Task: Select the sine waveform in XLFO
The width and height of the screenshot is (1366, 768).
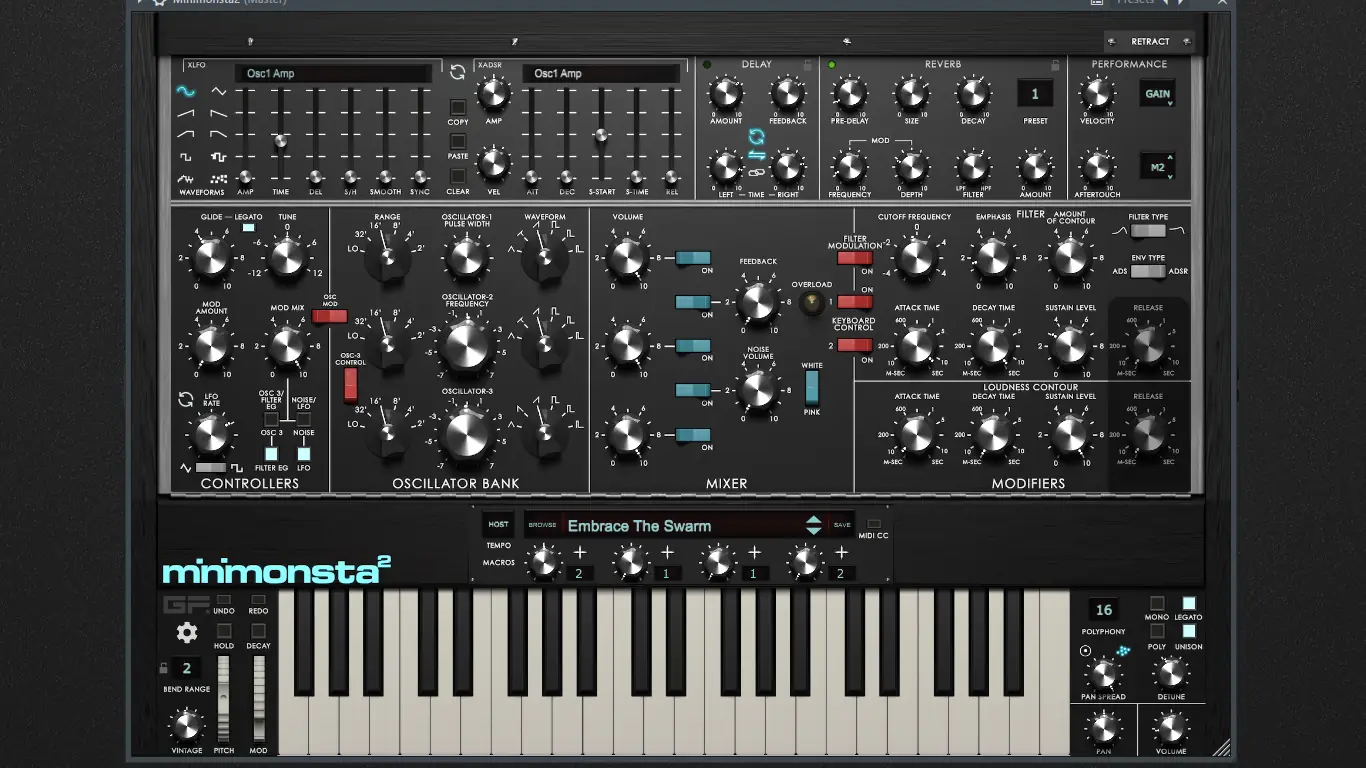Action: tap(186, 91)
